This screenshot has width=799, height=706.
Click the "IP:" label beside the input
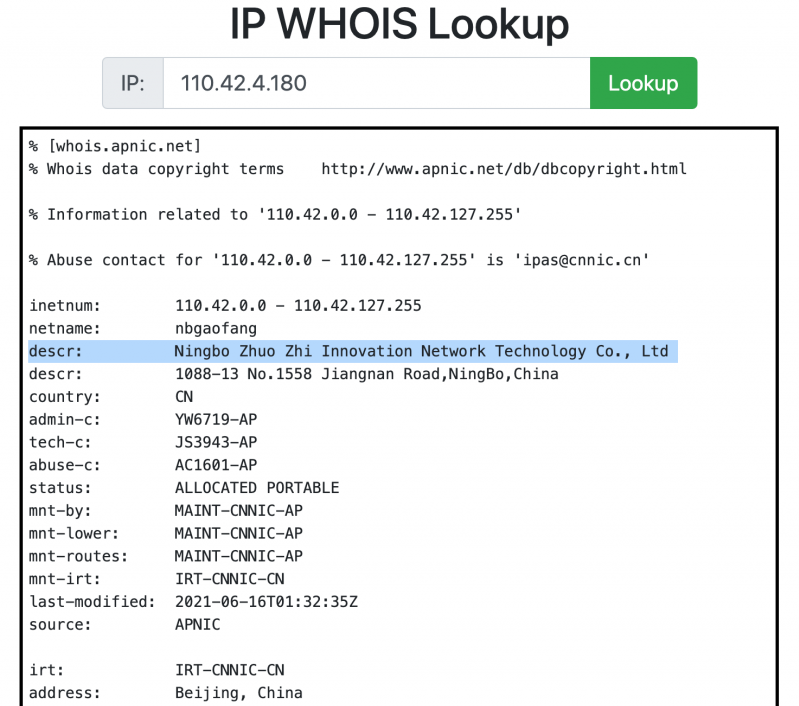[133, 83]
